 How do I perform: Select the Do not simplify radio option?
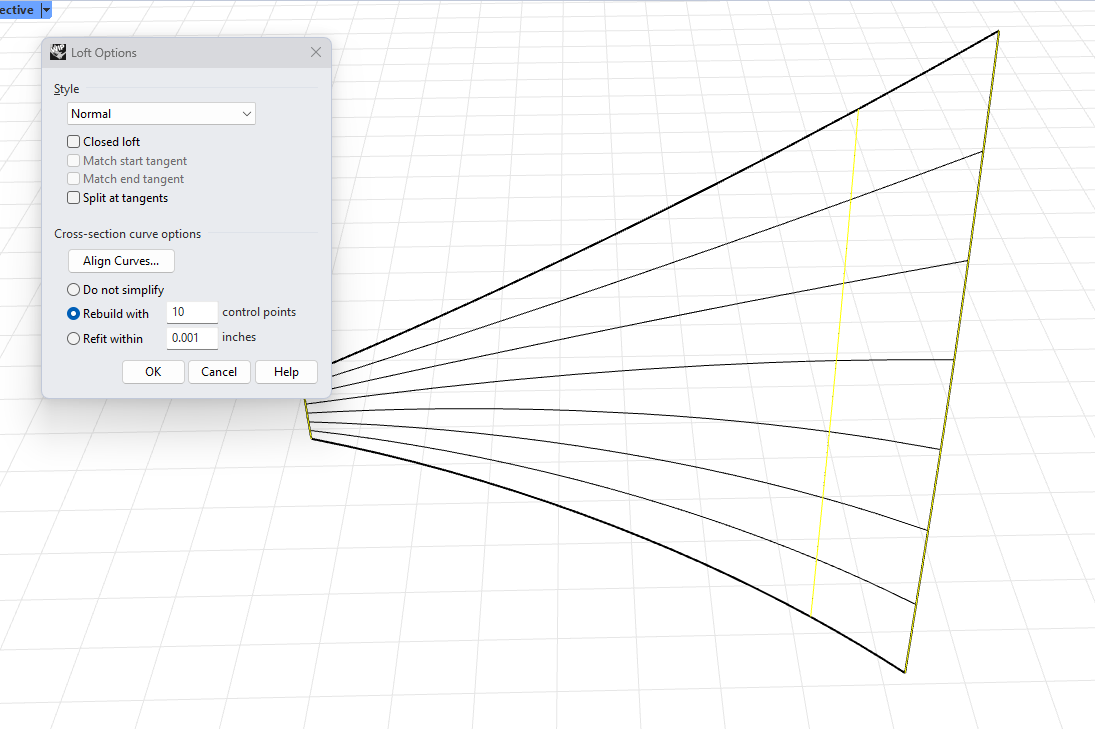pos(73,289)
